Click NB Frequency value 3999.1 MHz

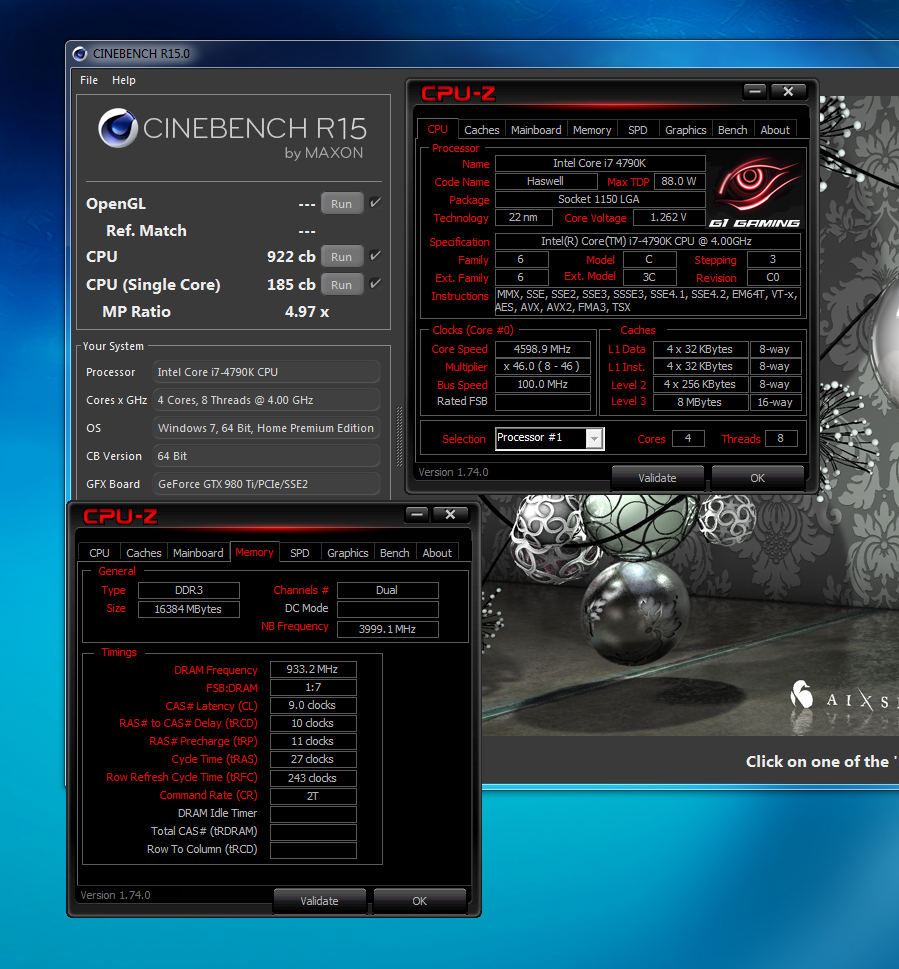[x=387, y=629]
